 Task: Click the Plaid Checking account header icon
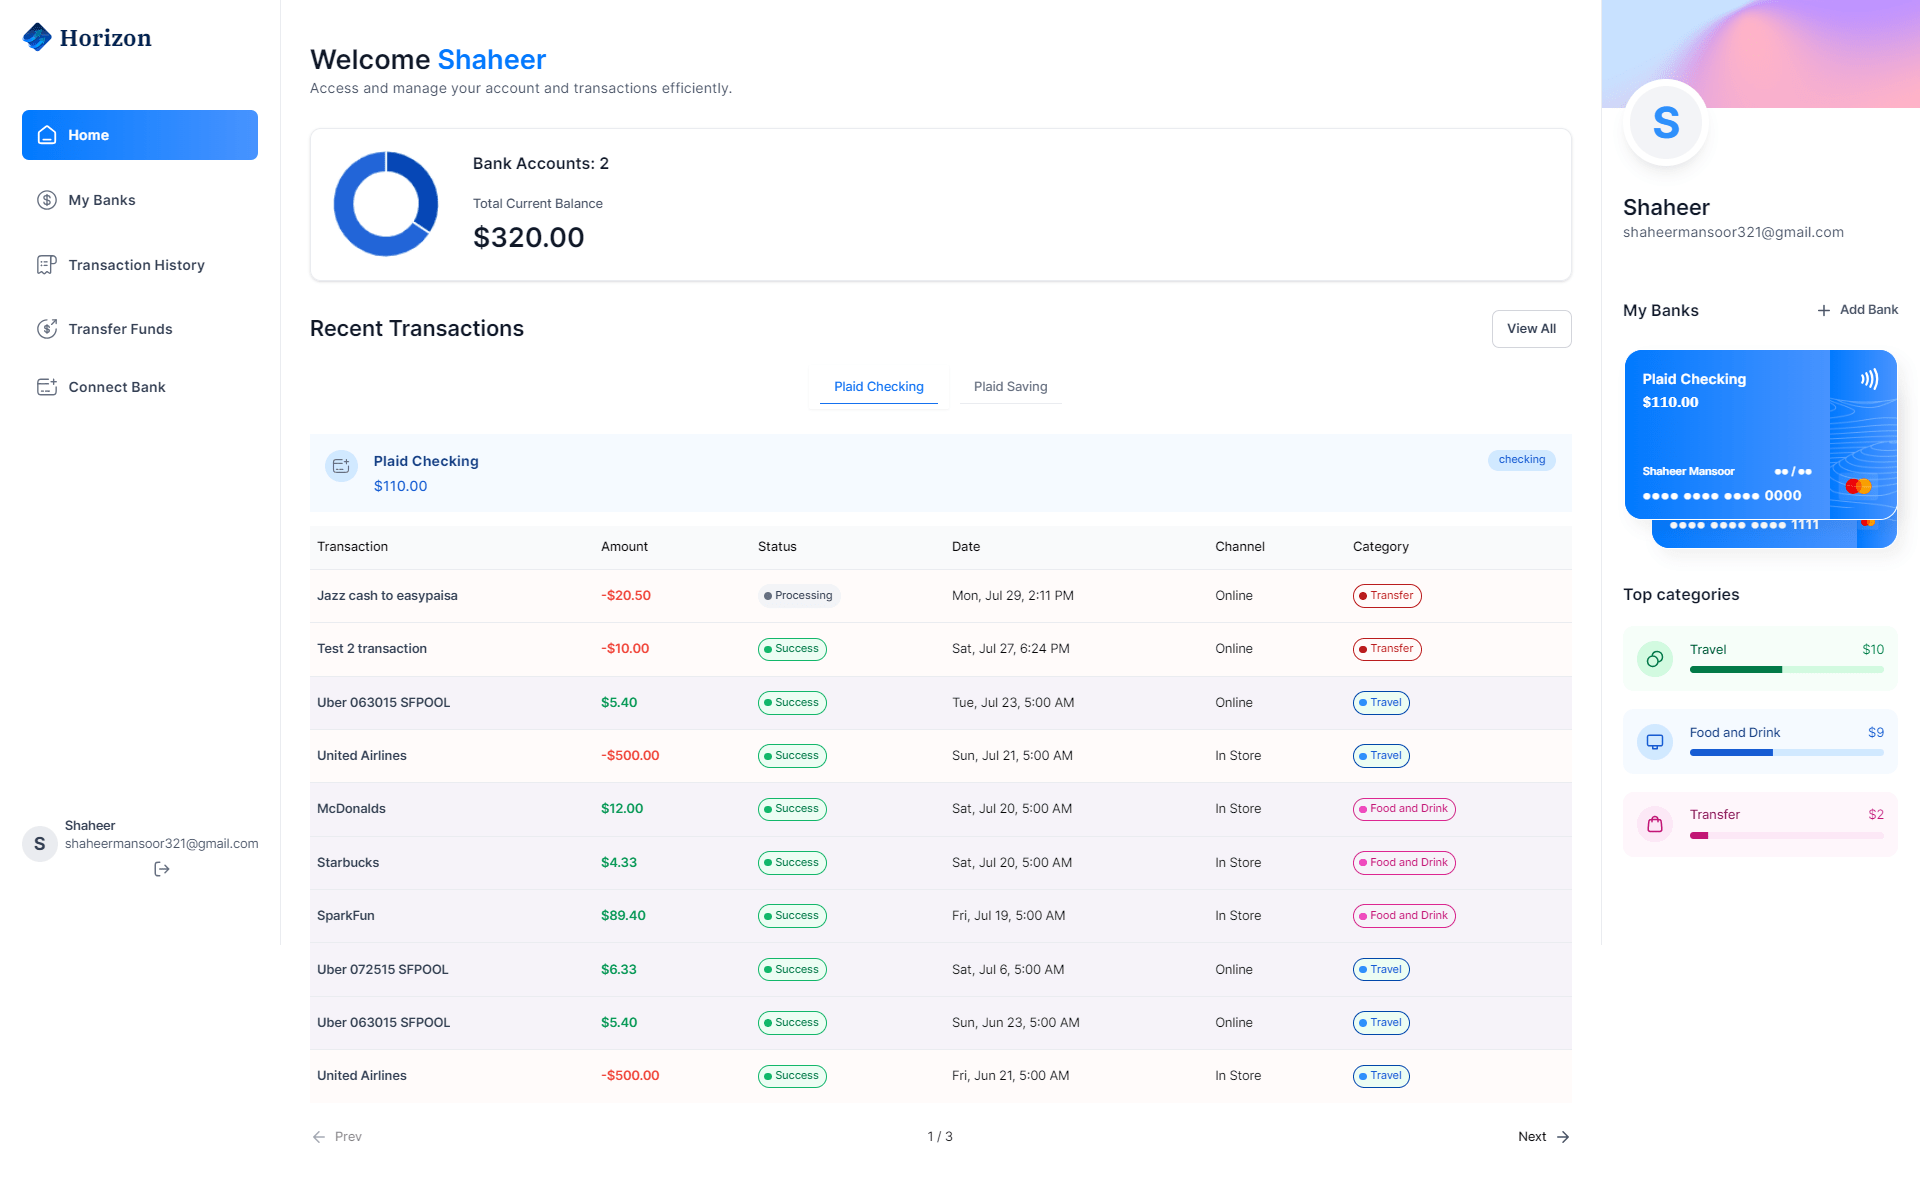[x=341, y=466]
